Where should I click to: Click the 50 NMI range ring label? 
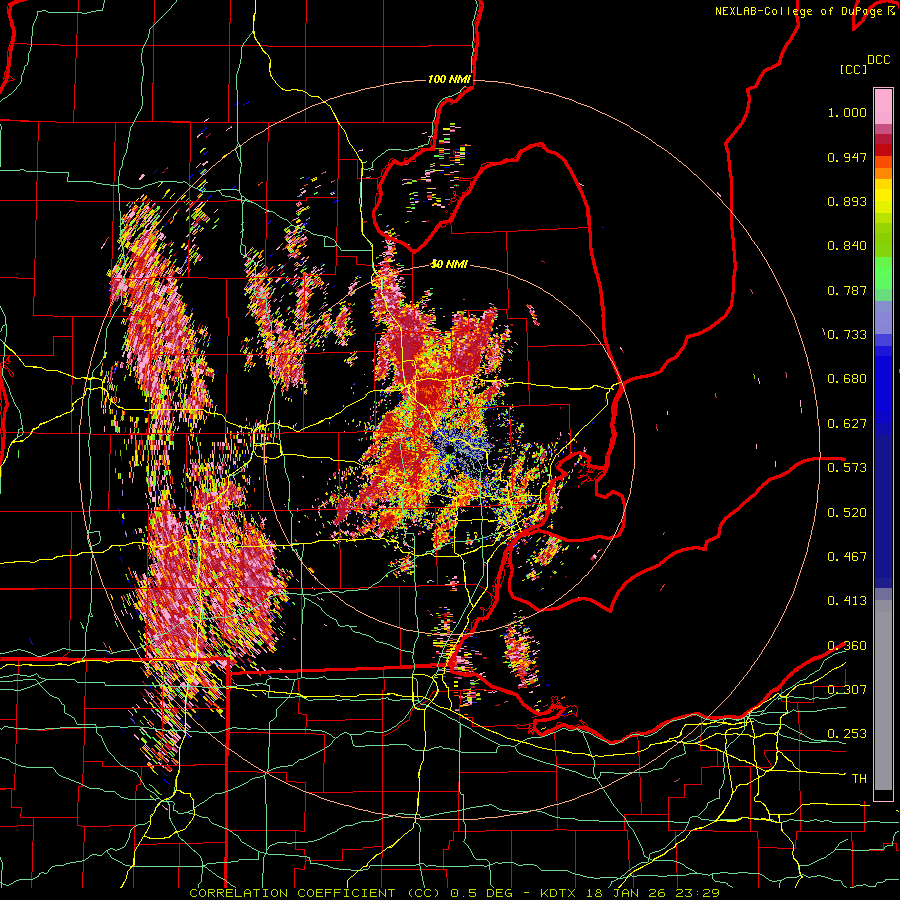(x=449, y=264)
